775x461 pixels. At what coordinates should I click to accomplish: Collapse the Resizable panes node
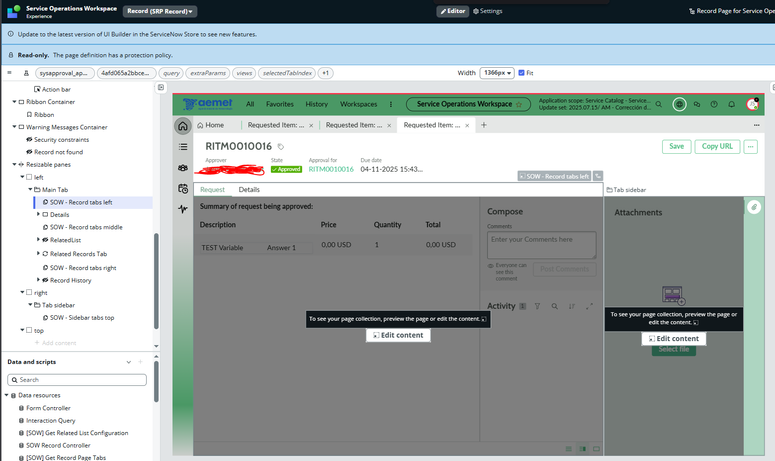coord(14,165)
